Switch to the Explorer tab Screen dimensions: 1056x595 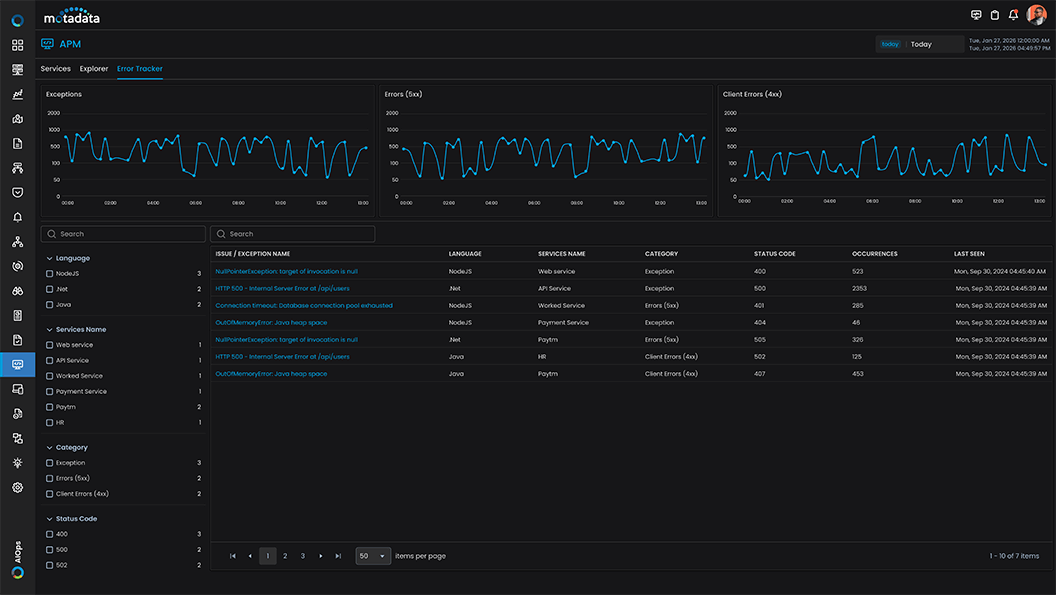[93, 68]
